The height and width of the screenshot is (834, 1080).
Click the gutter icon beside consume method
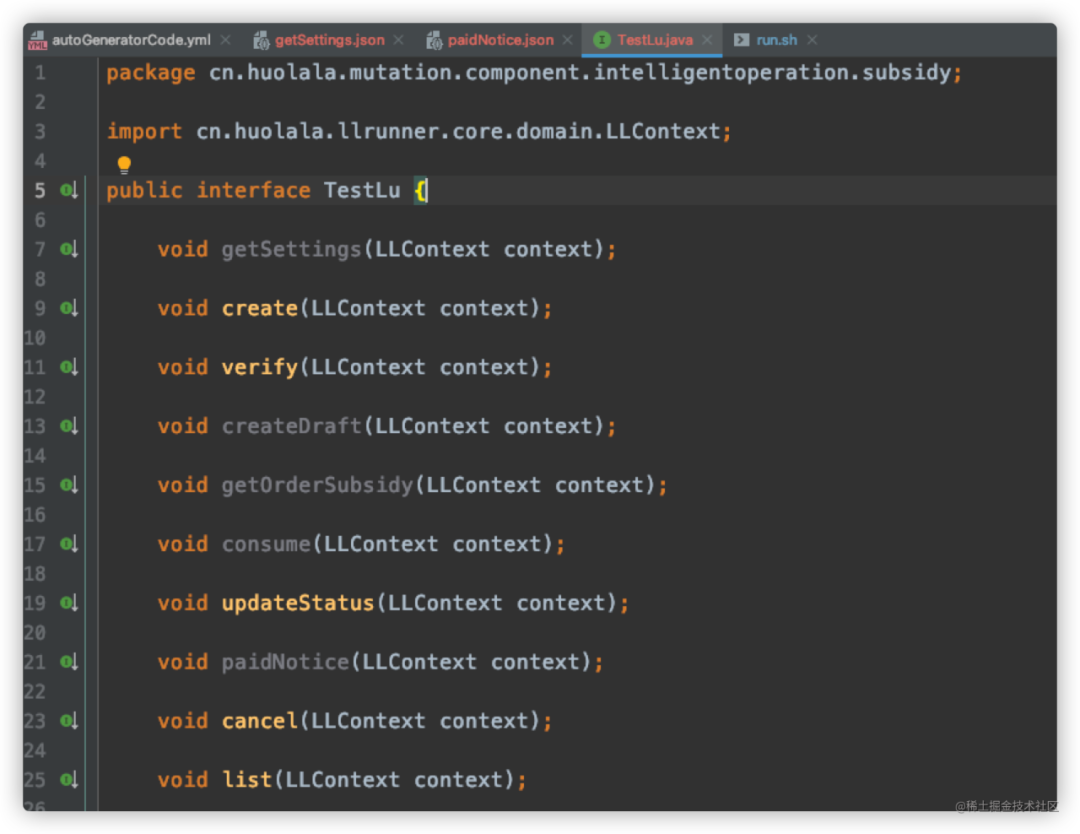69,544
